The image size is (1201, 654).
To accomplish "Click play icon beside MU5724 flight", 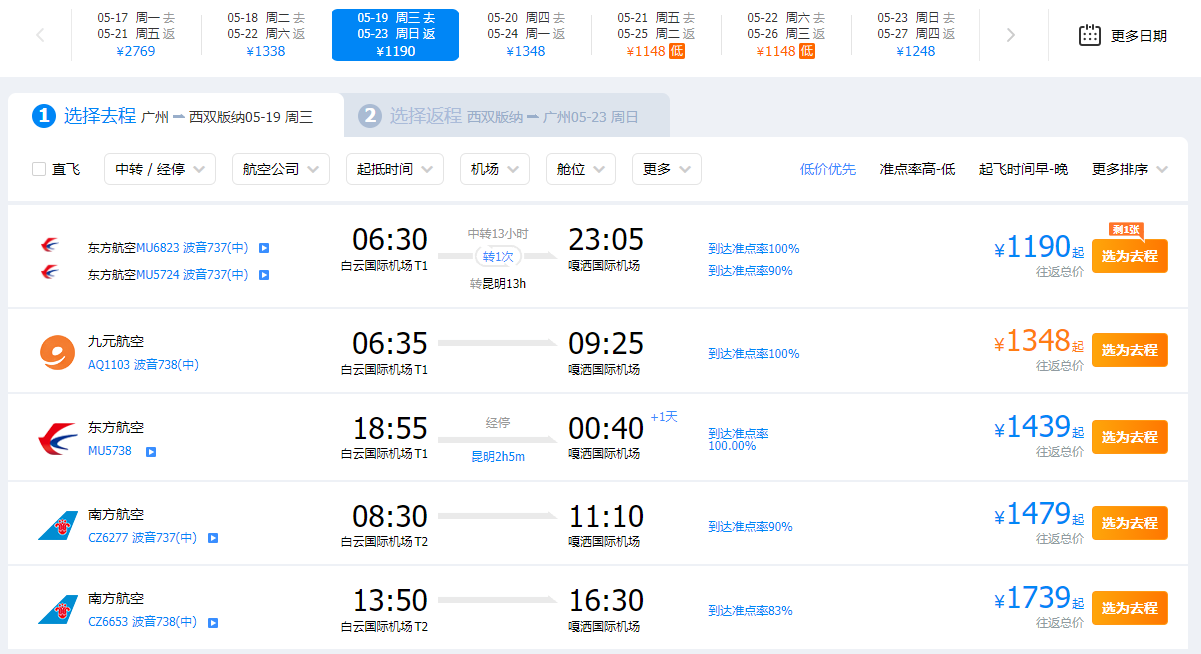I will click(x=264, y=274).
